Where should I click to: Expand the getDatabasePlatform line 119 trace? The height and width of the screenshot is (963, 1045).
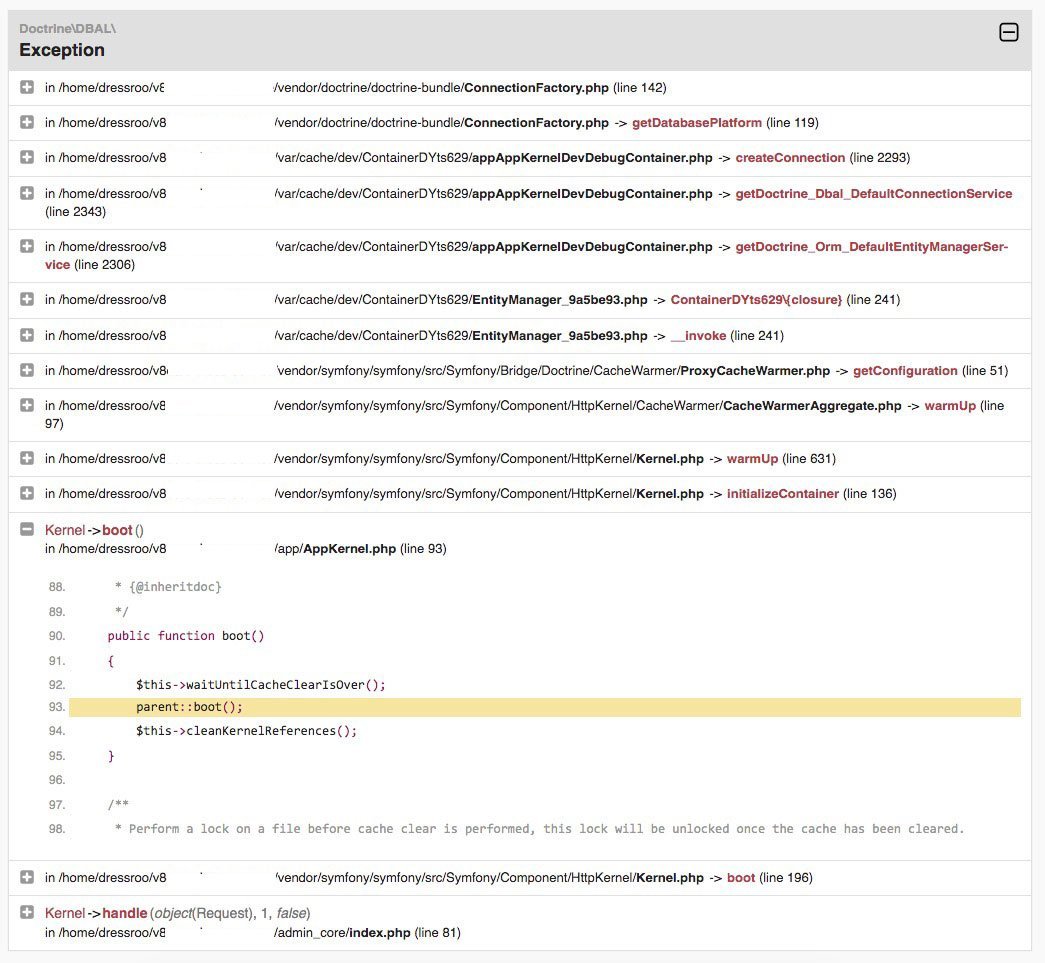pos(27,123)
